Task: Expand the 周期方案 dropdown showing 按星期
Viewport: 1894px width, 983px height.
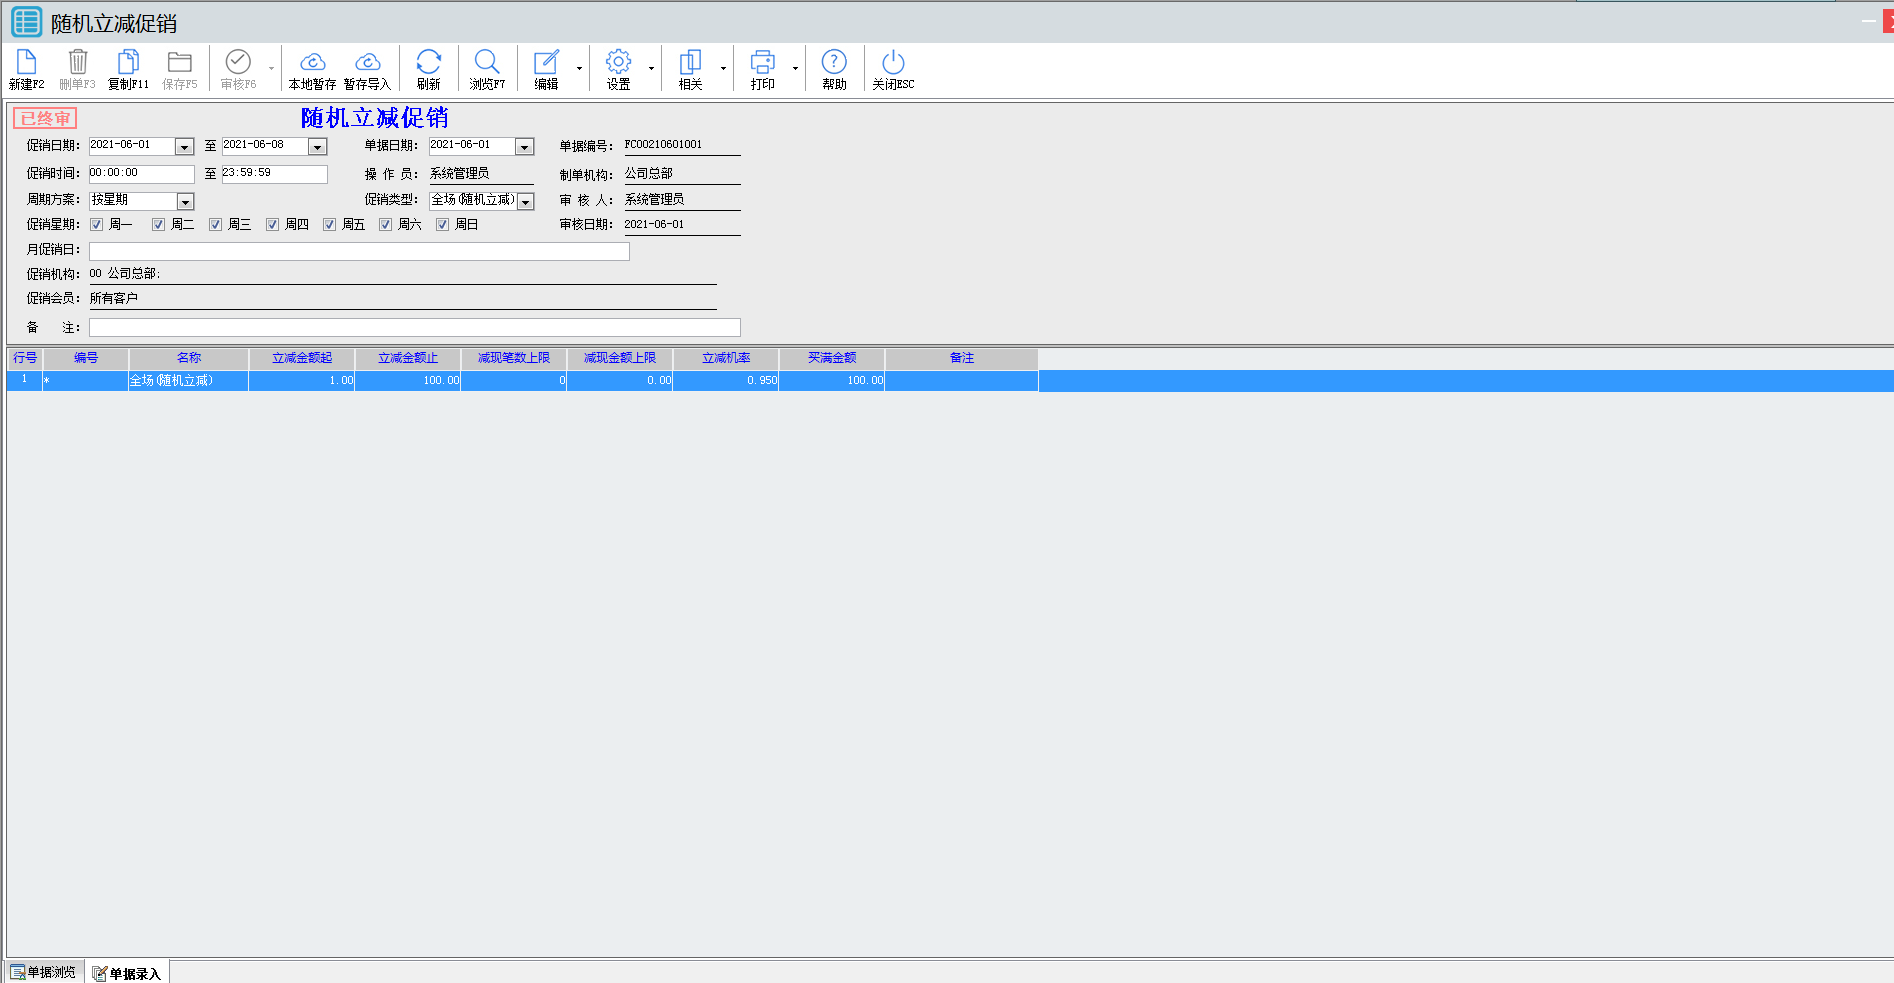Action: (x=185, y=202)
